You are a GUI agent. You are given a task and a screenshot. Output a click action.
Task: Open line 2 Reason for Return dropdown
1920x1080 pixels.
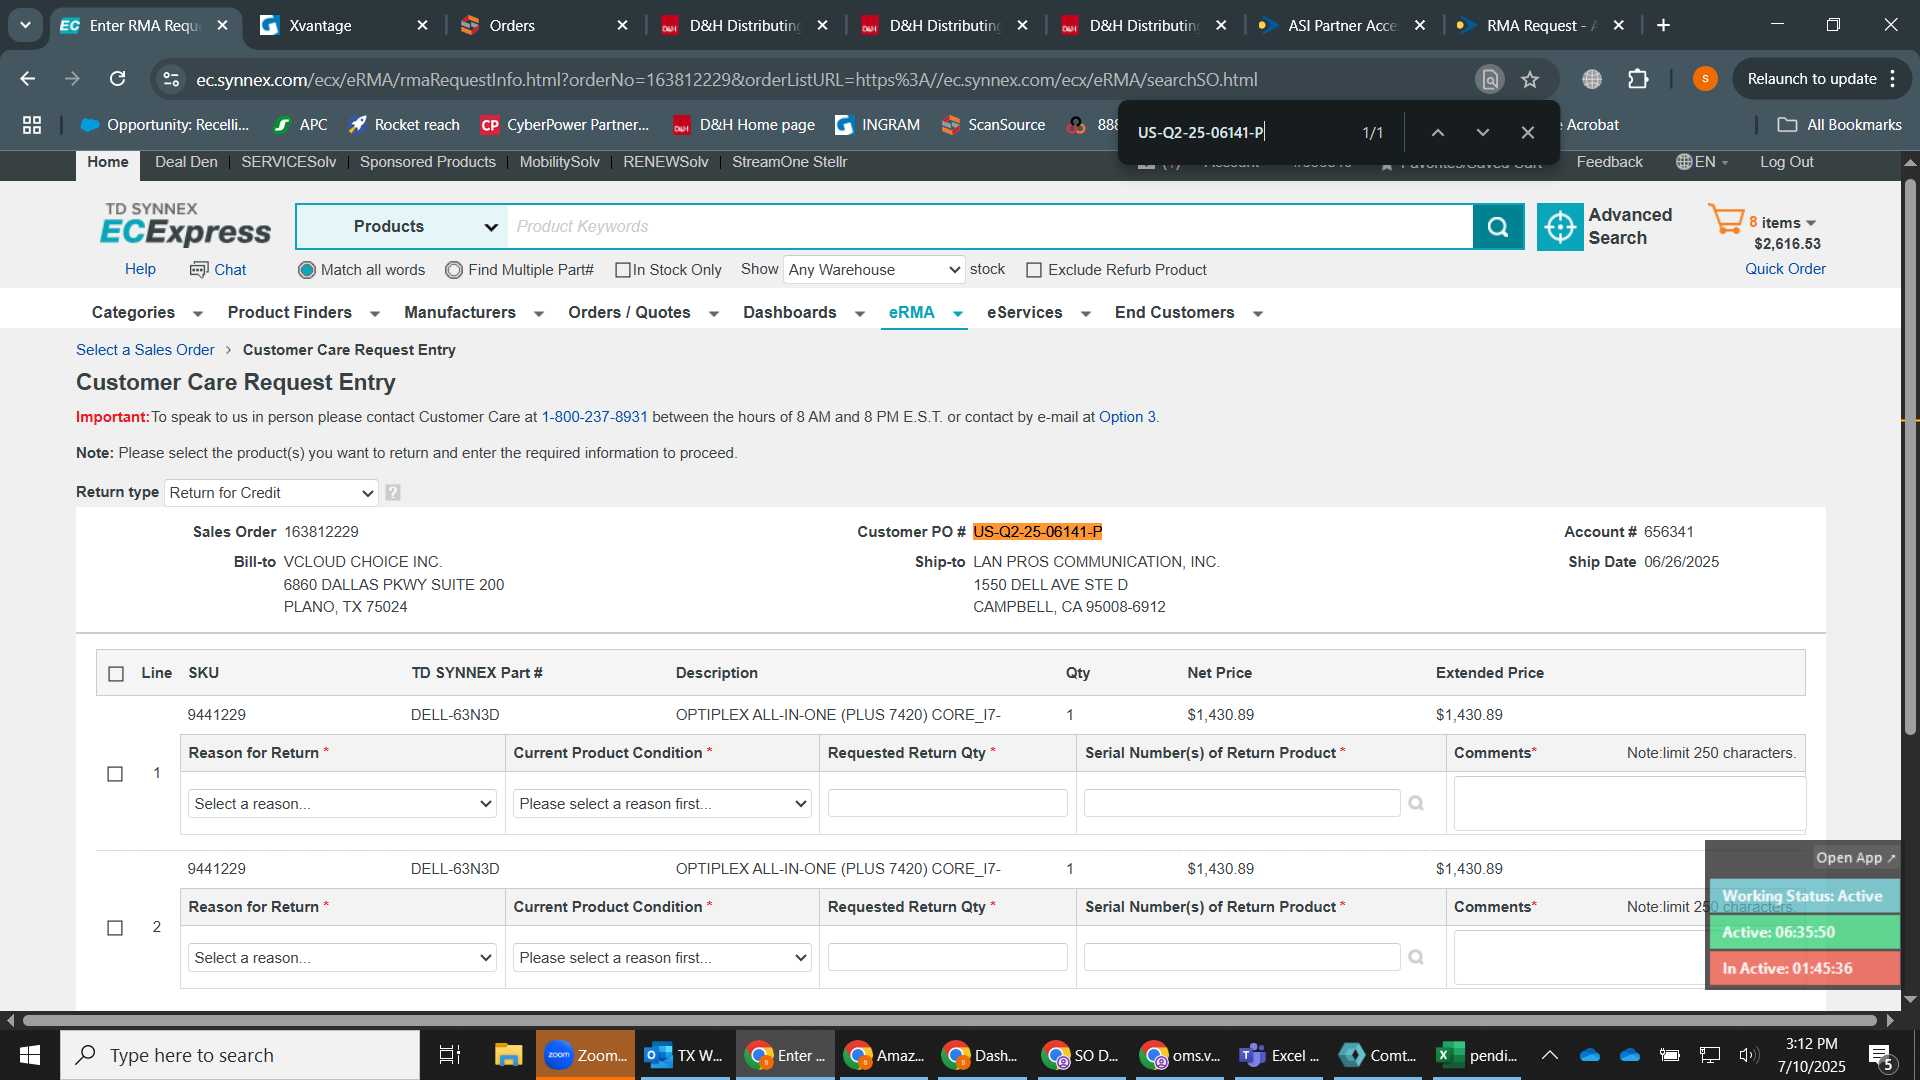click(342, 958)
